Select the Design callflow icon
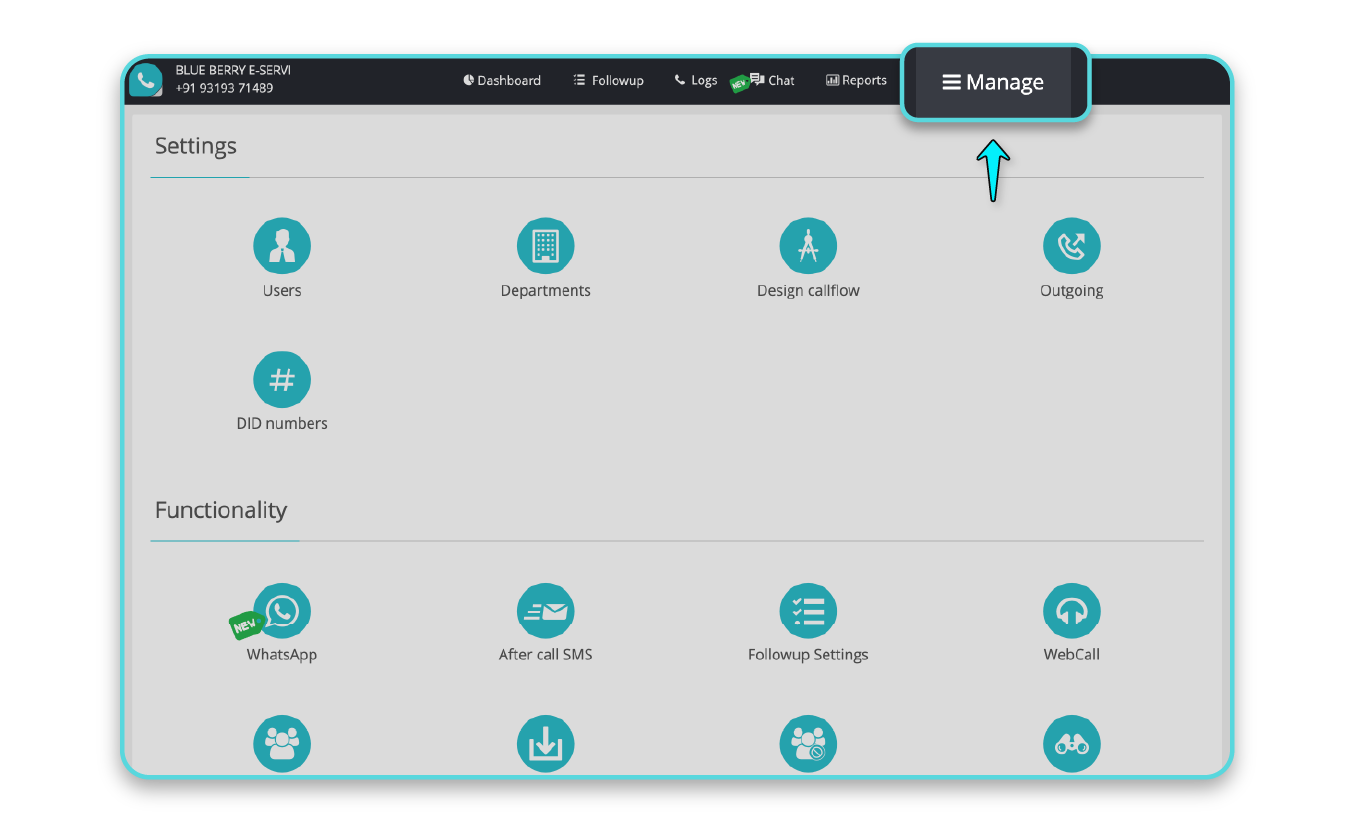The height and width of the screenshot is (835, 1356). 808,245
